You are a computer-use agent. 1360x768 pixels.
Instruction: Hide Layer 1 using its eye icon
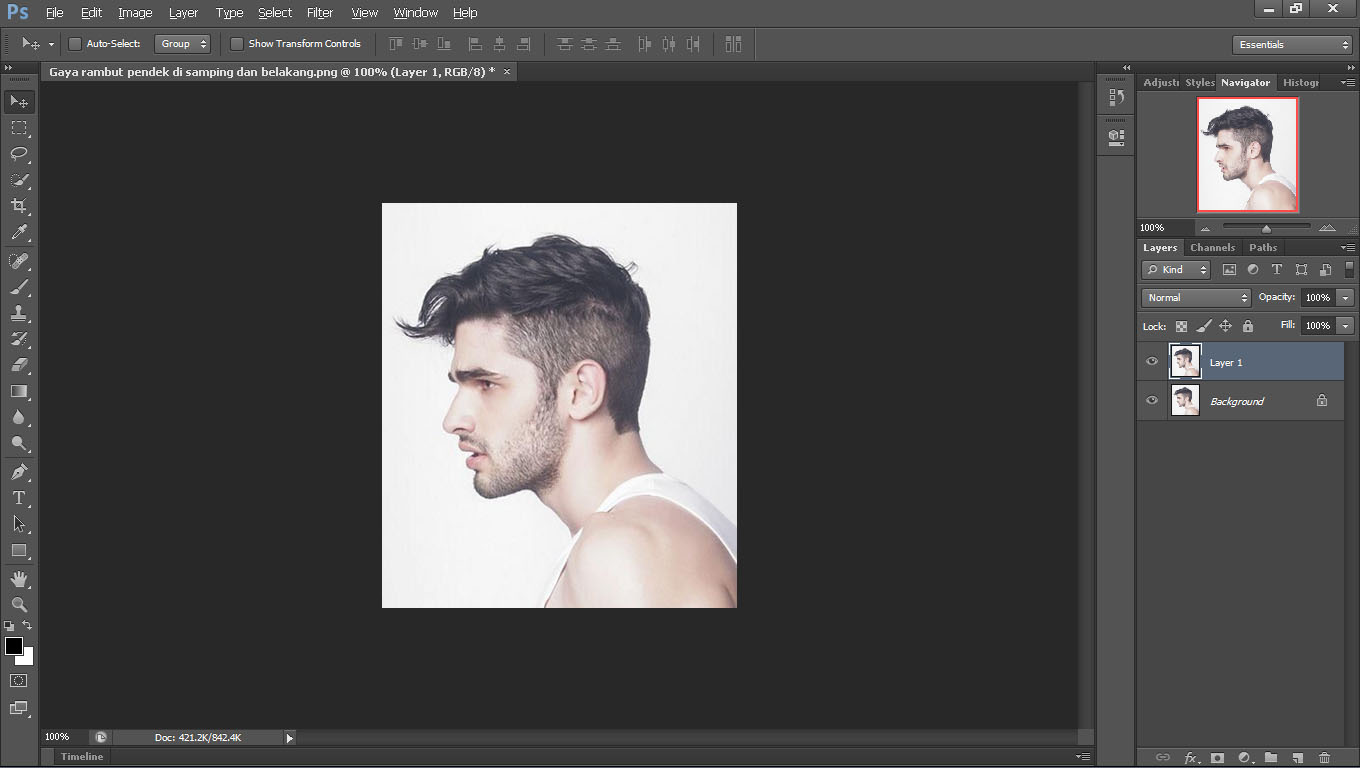[x=1152, y=362]
